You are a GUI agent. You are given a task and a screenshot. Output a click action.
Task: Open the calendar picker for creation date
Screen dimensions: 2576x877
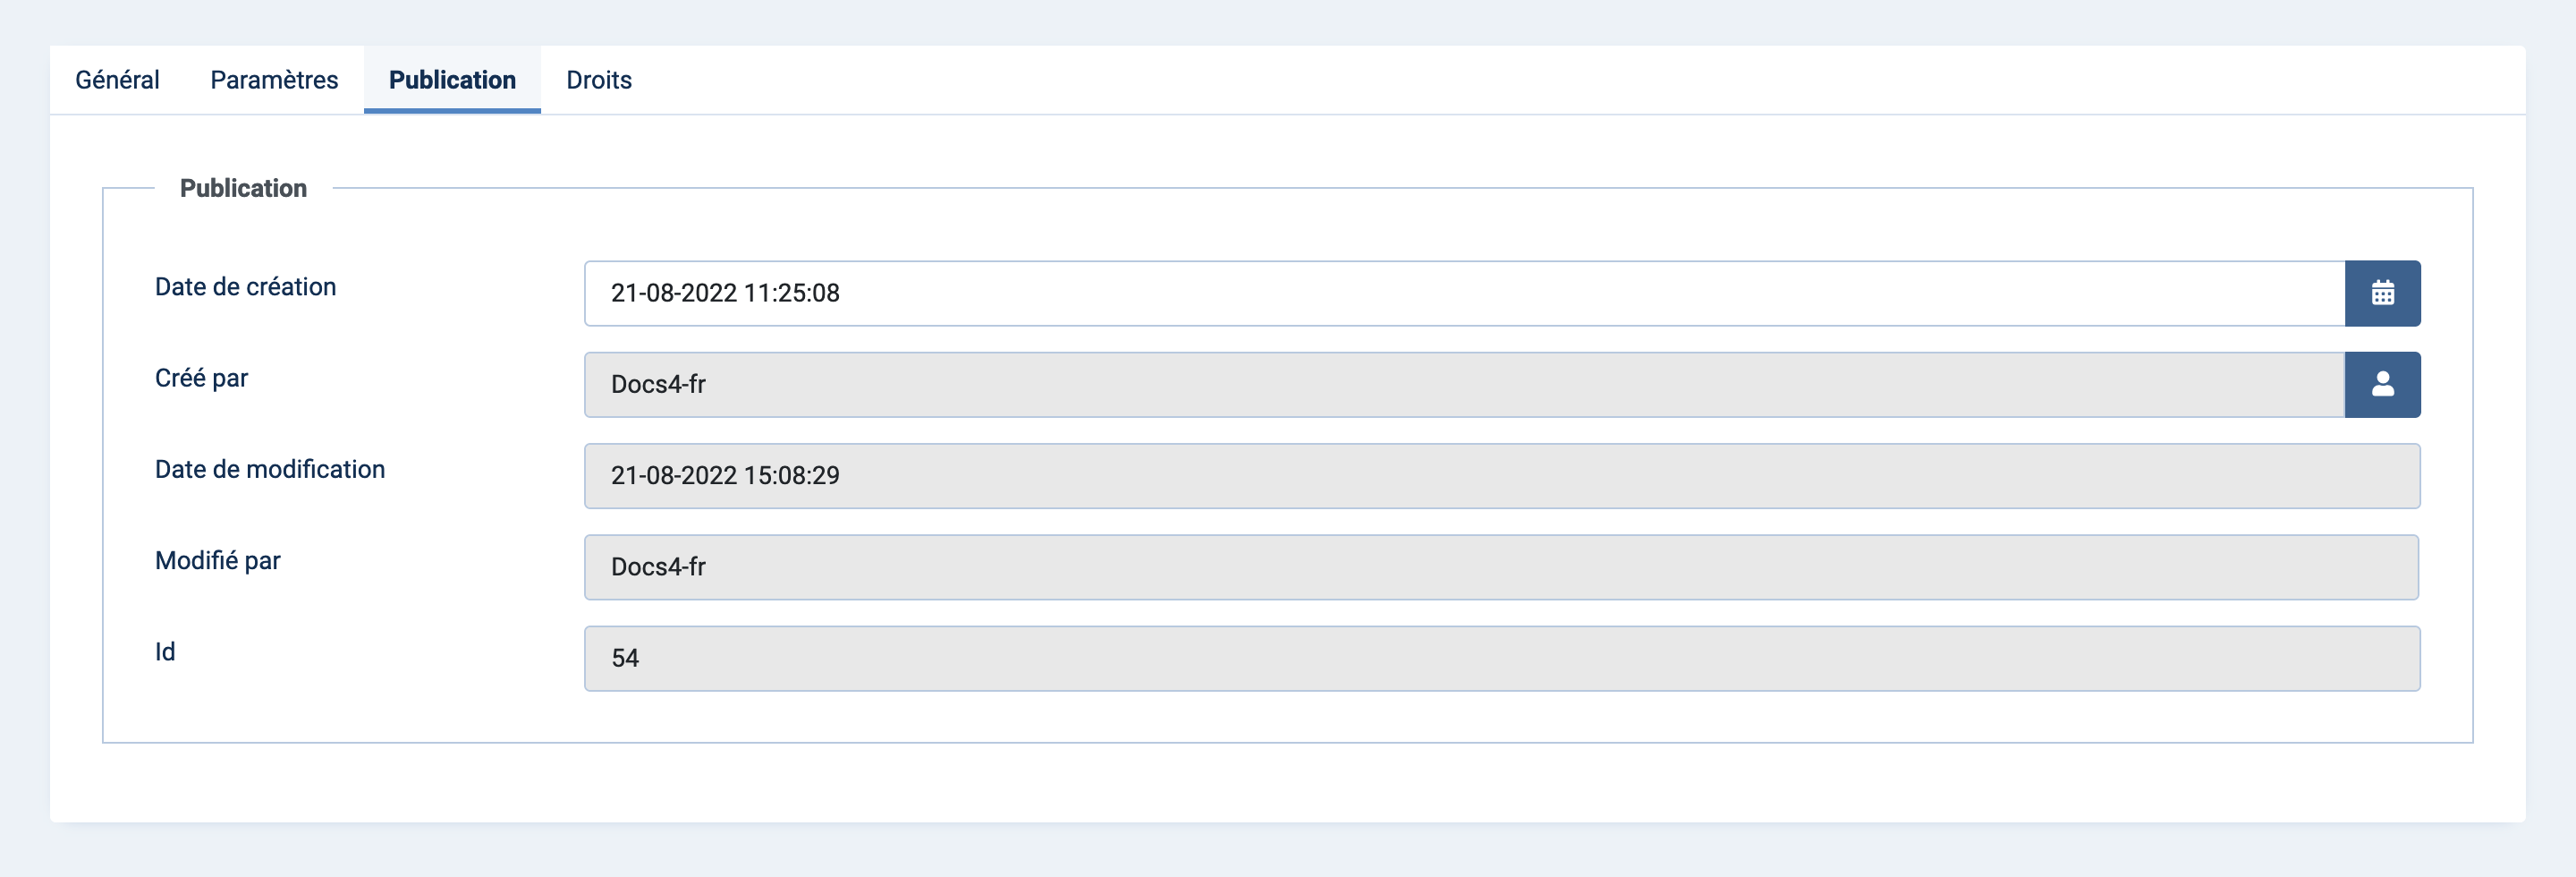(x=2382, y=293)
